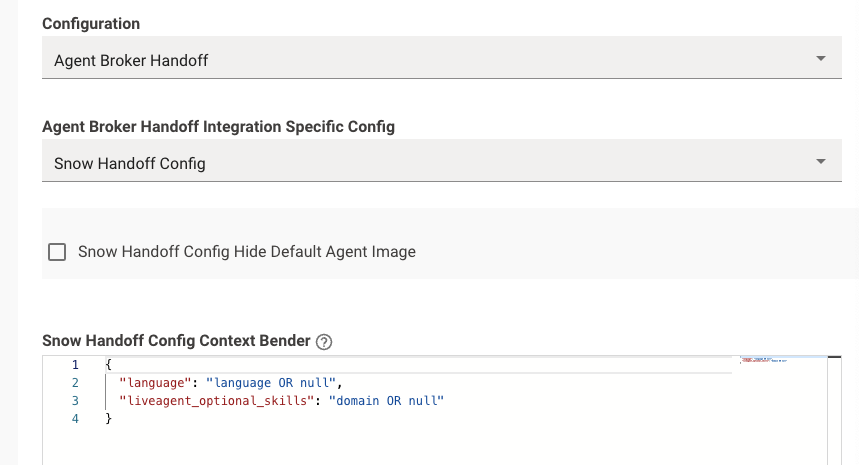Image resolution: width=859 pixels, height=465 pixels.
Task: Open the Snow Handoff Config dropdown arrow
Action: point(821,161)
